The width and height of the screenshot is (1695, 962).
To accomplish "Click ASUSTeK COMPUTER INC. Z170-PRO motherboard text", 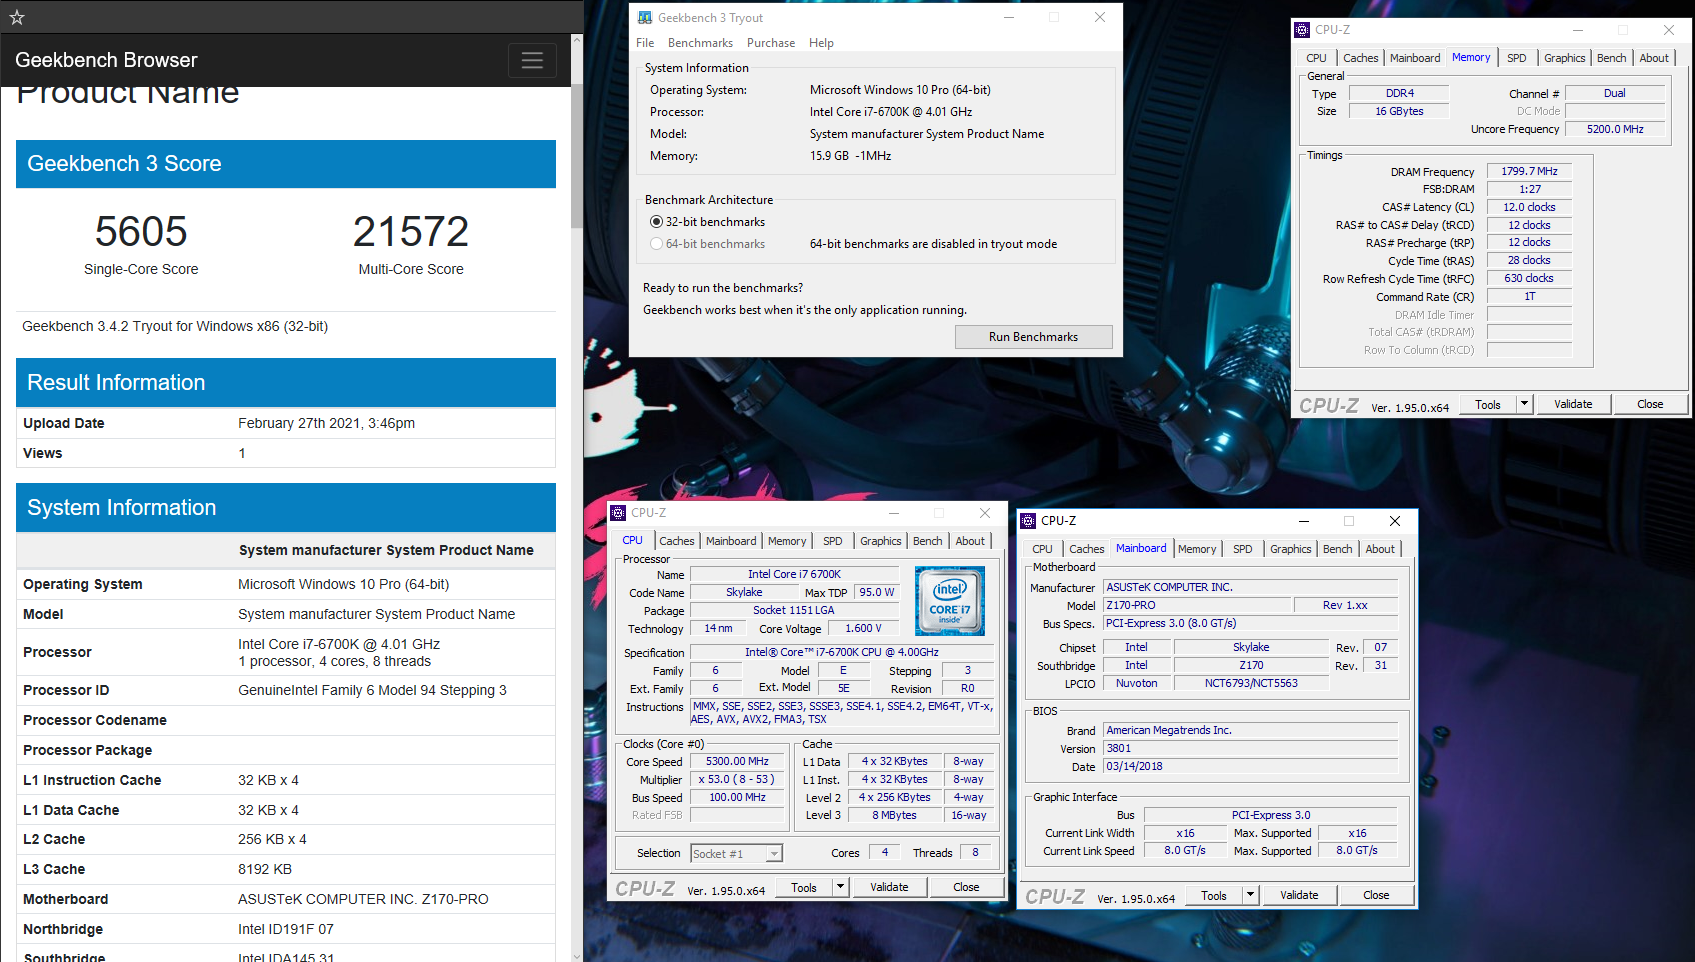I will (x=363, y=899).
